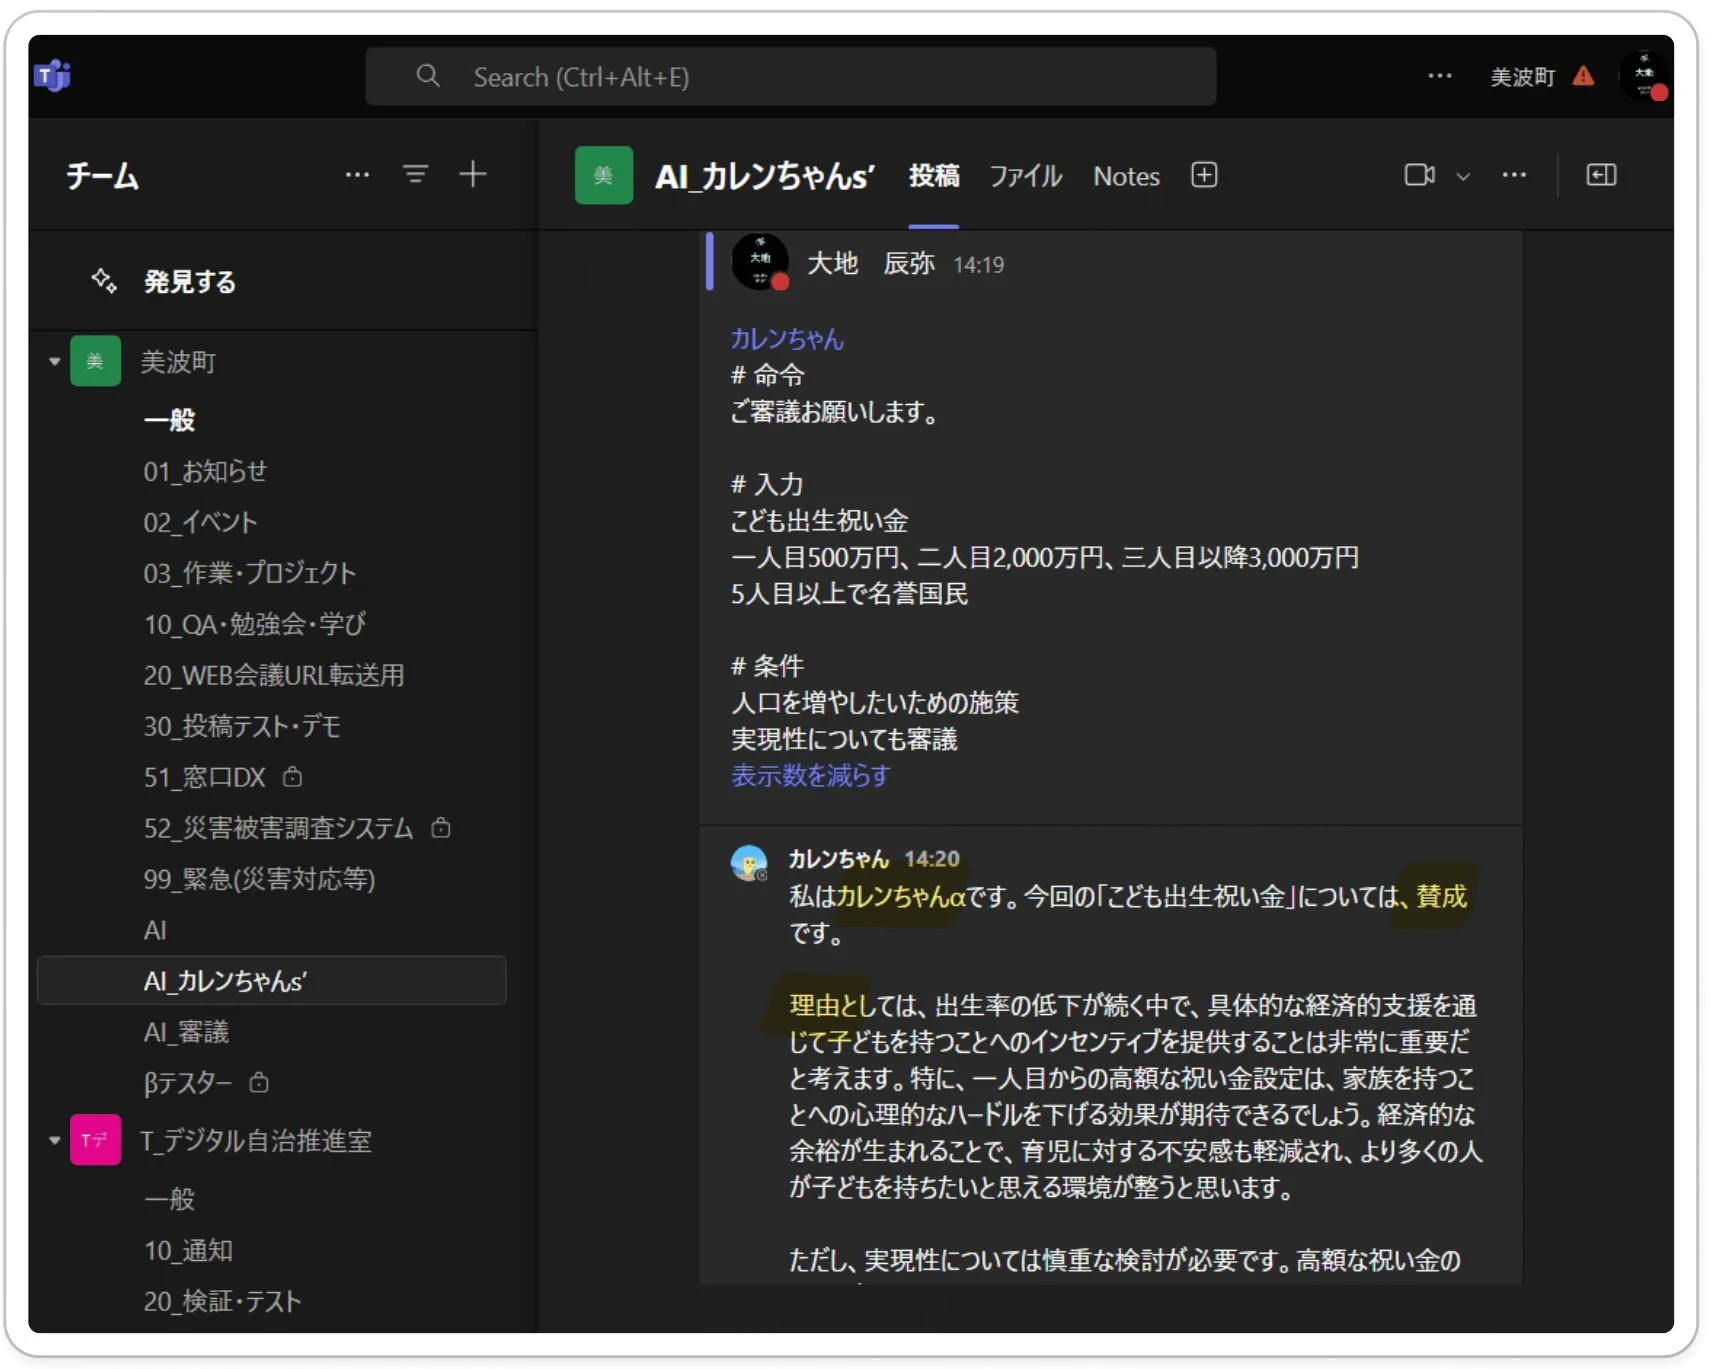Image resolution: width=1711 pixels, height=1369 pixels.
Task: Open the right side panel via expand icon
Action: pos(1601,175)
